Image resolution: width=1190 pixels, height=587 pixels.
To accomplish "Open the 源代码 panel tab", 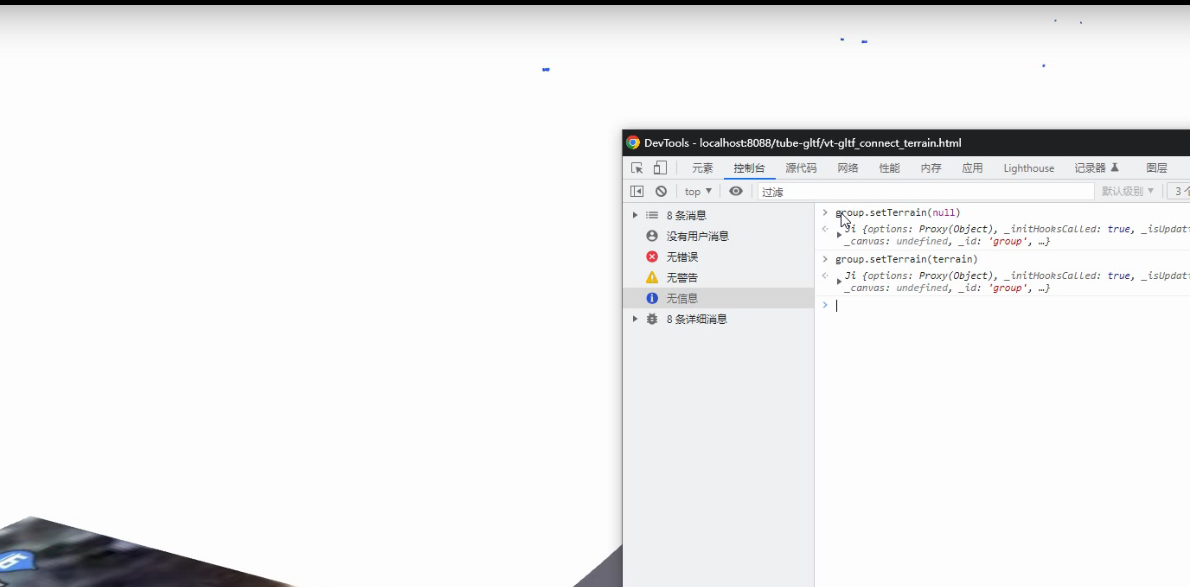I will [800, 167].
